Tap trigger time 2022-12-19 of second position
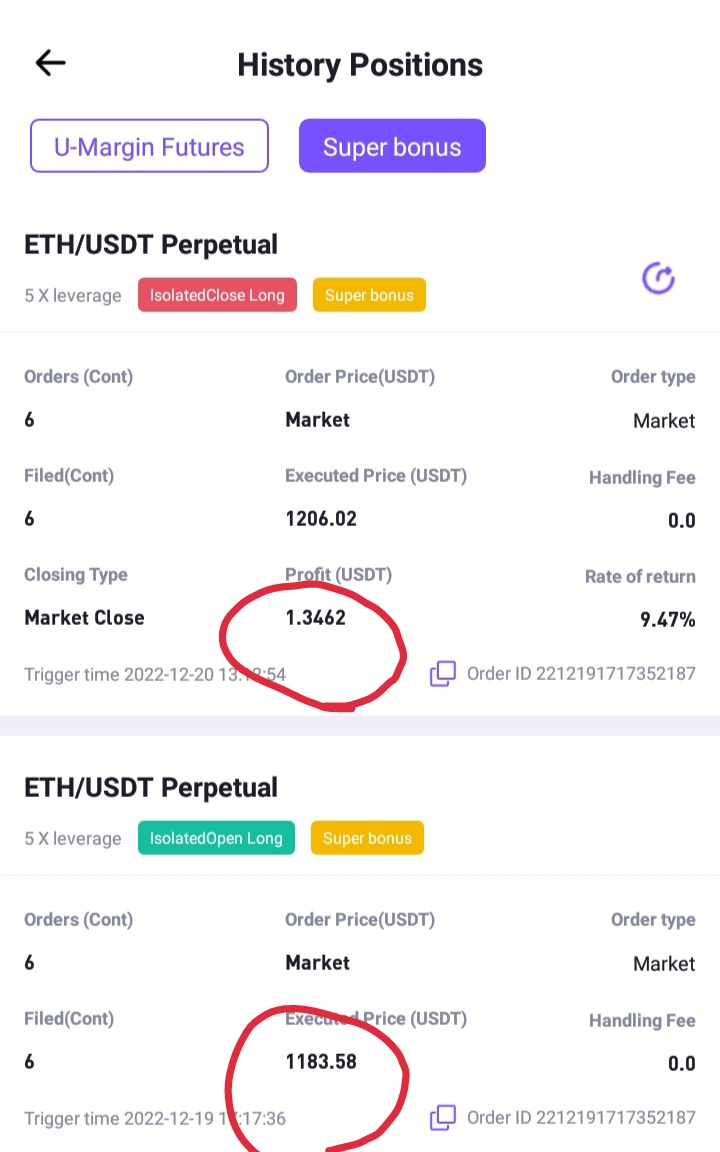 pos(155,1118)
